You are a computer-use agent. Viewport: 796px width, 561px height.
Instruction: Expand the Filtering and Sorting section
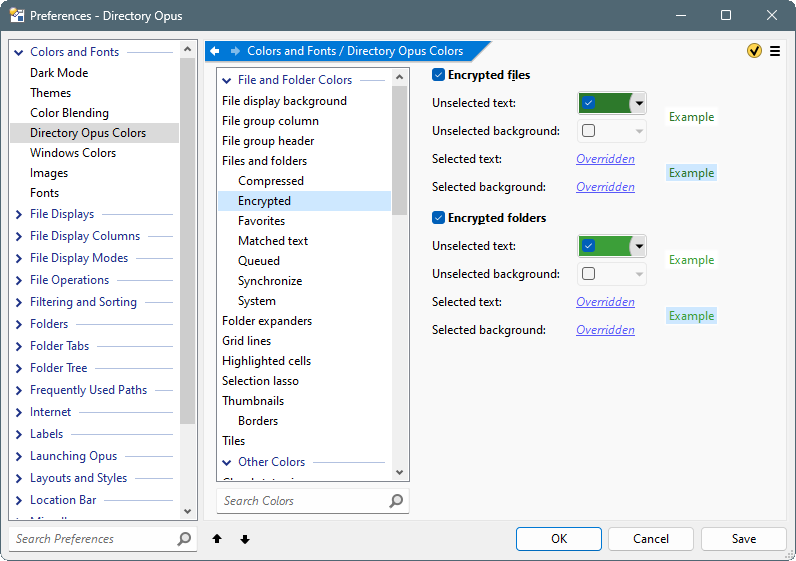(x=19, y=303)
